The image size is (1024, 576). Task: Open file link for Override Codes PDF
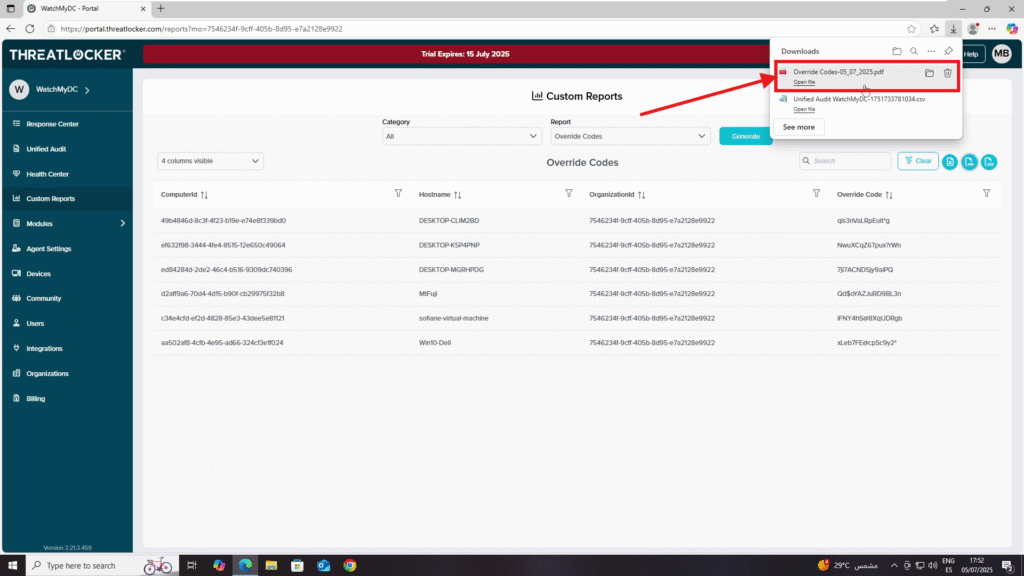click(804, 82)
